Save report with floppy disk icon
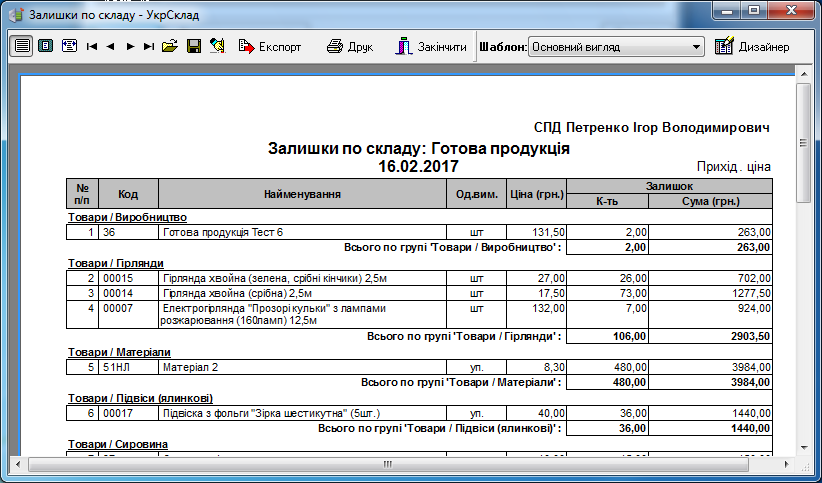Screen dimensions: 822x483 coord(194,46)
